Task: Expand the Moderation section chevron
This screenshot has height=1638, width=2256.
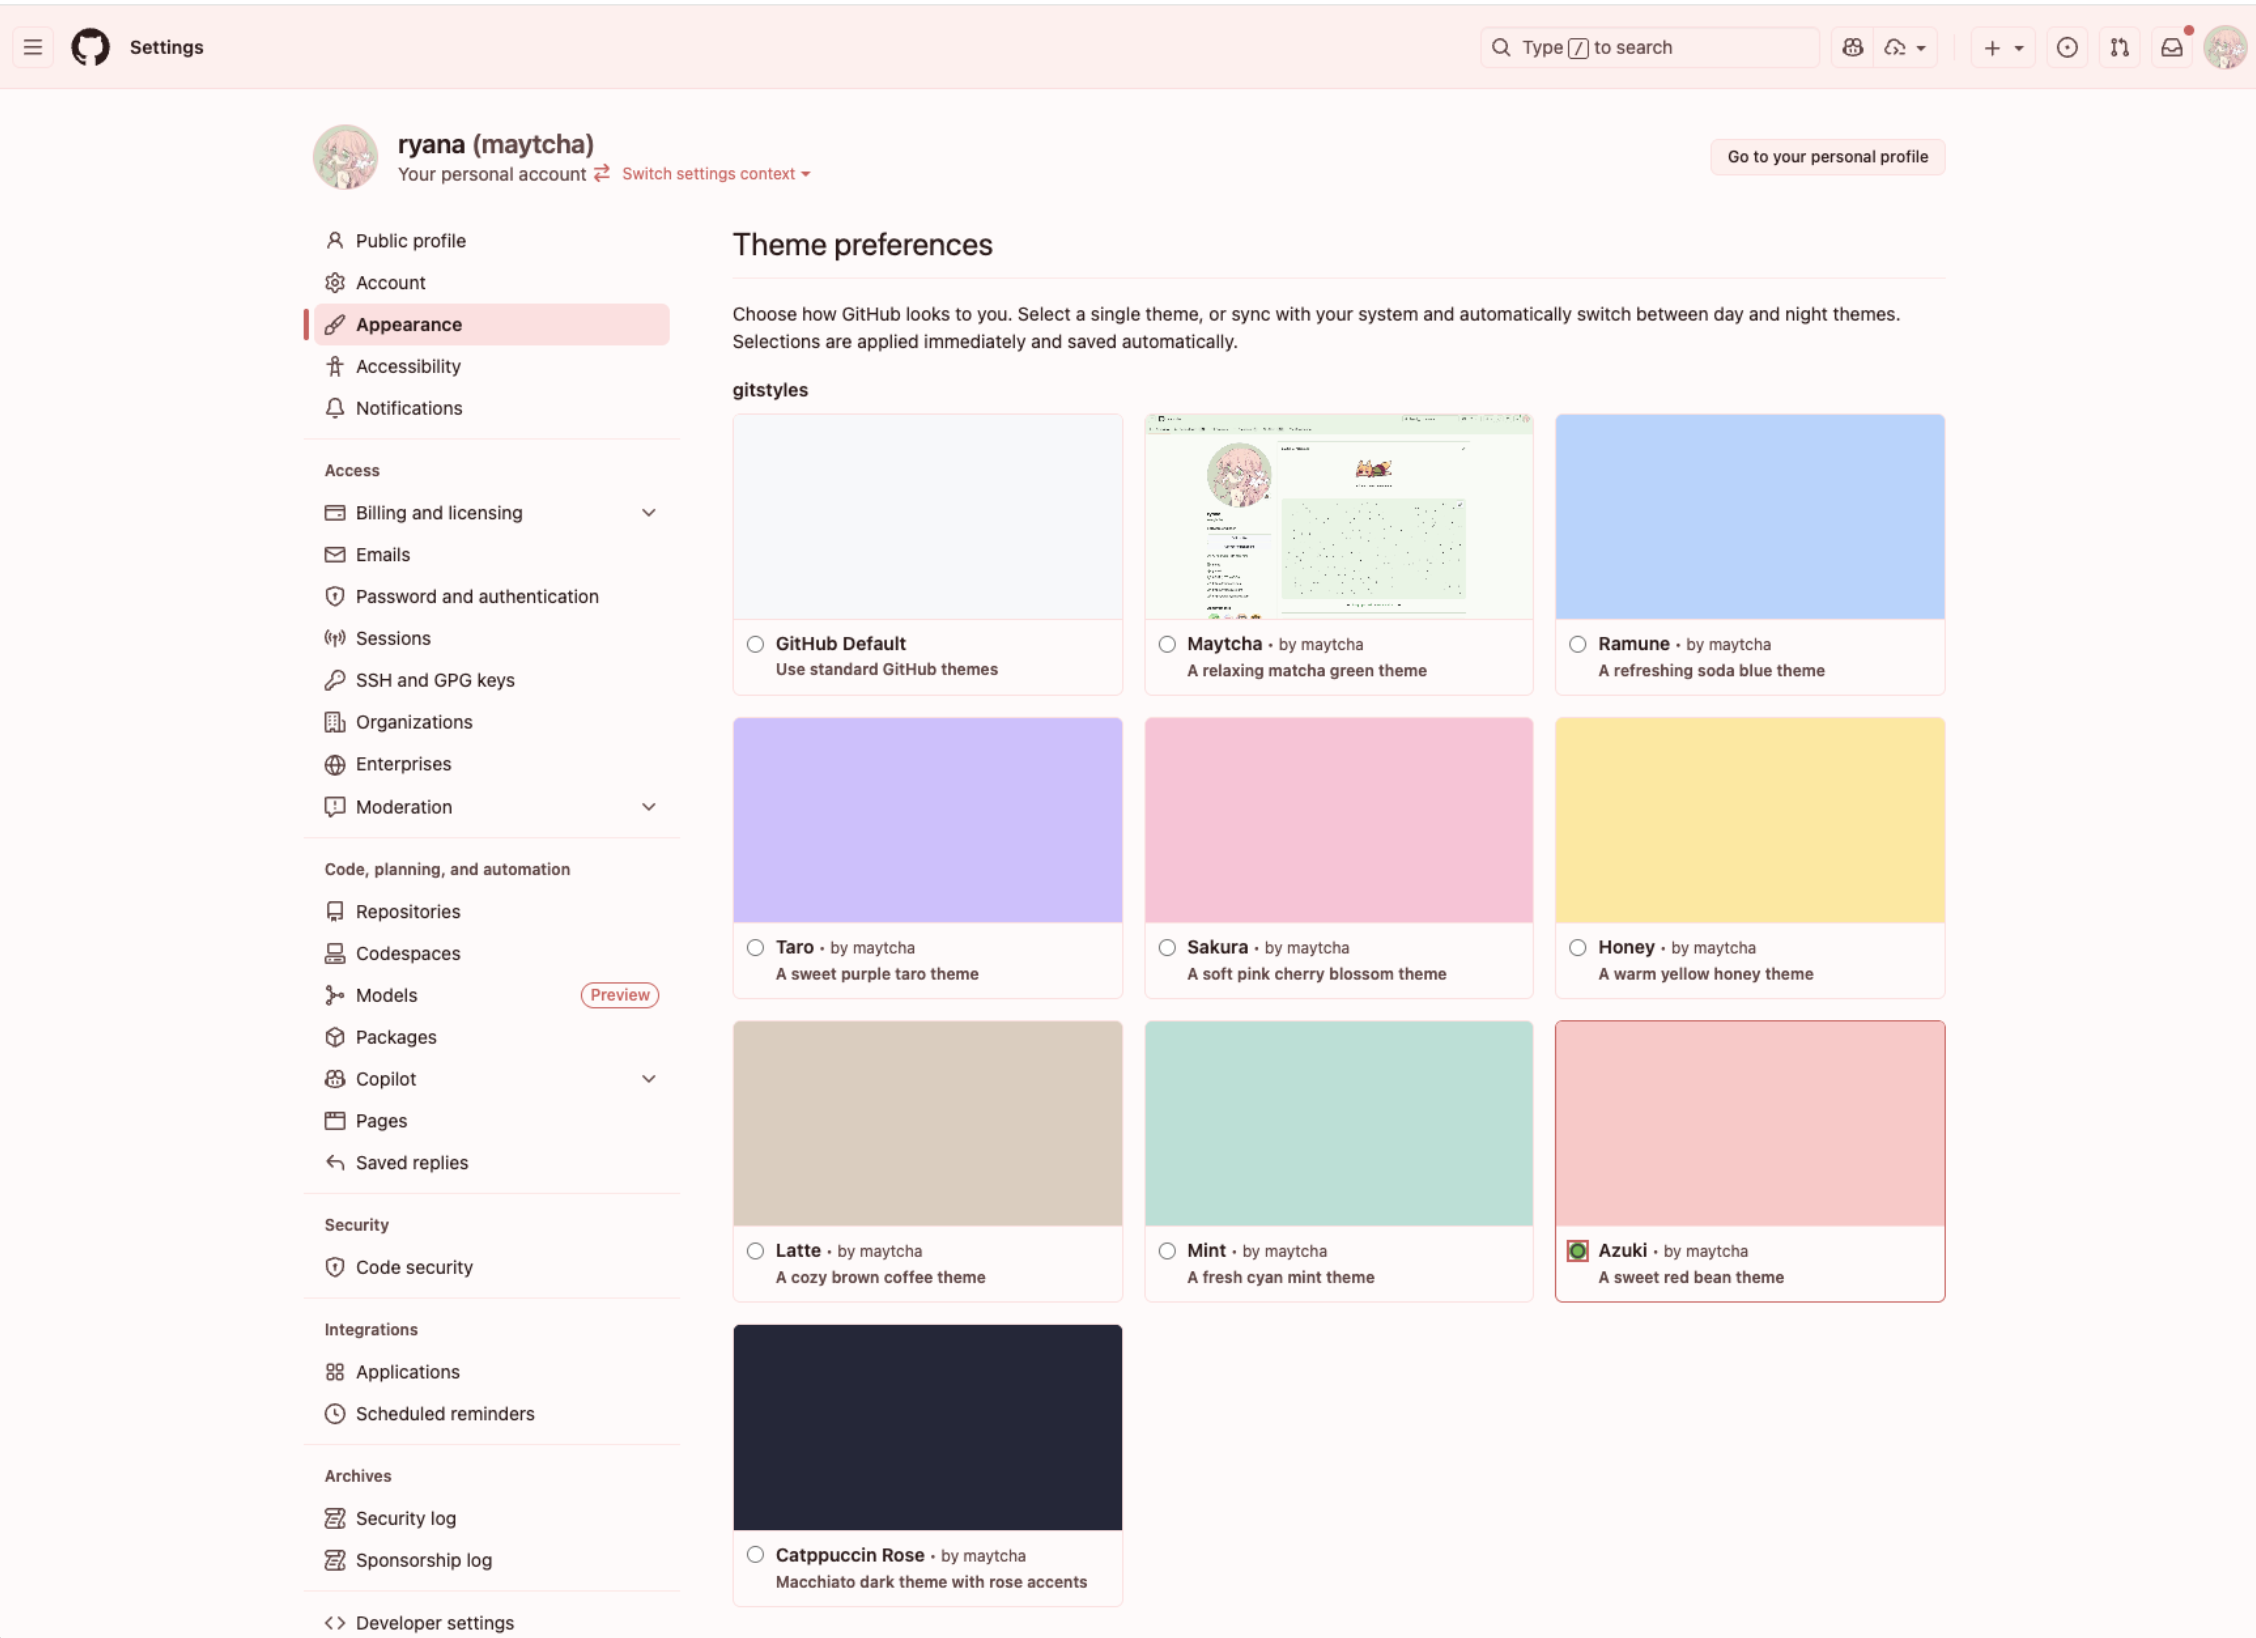Action: 649,807
